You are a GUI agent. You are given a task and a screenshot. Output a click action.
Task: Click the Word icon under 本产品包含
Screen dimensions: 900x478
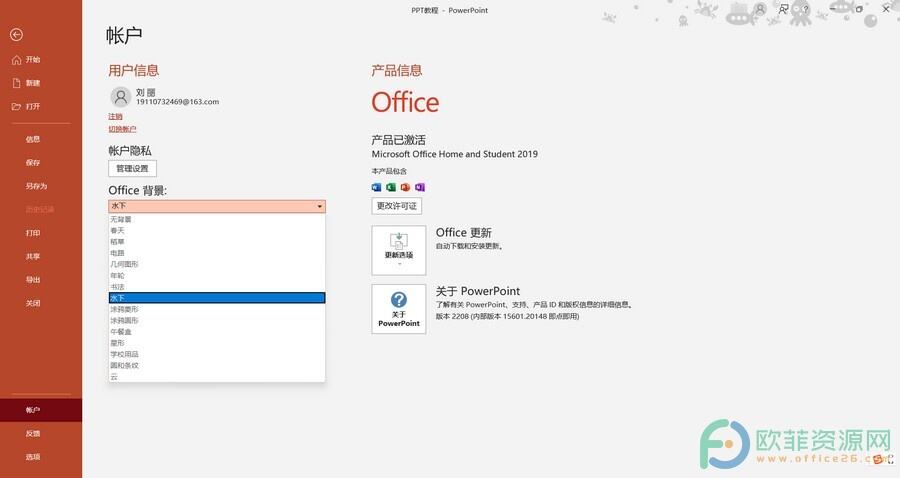377,187
